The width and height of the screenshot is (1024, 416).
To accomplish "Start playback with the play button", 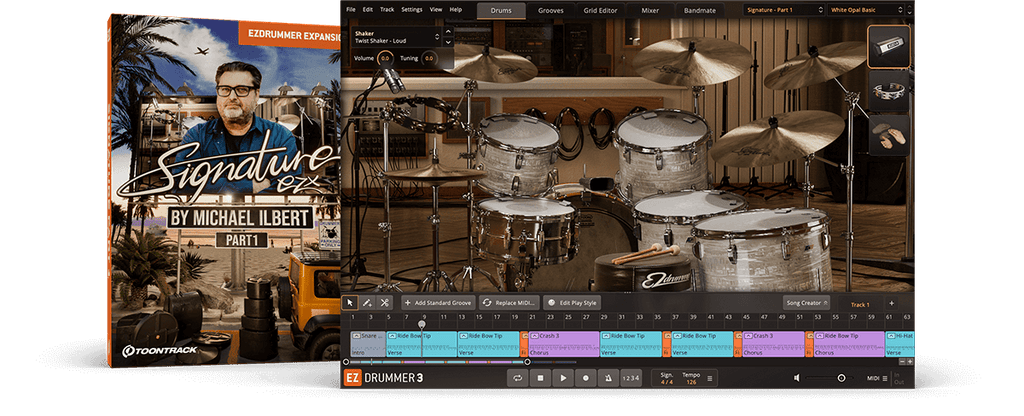I will 562,377.
